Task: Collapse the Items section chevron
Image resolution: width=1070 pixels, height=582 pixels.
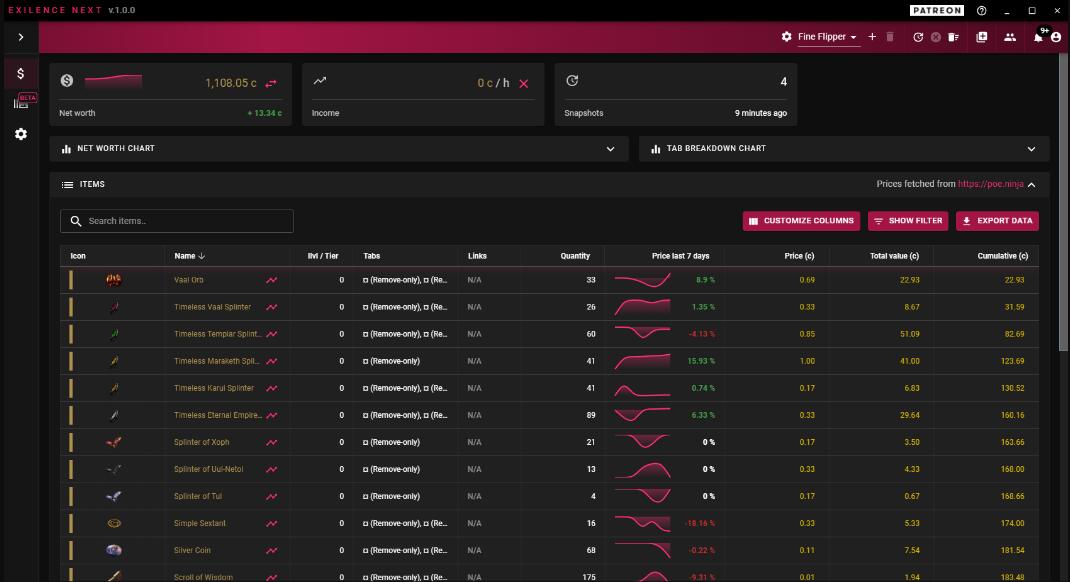Action: 1032,184
